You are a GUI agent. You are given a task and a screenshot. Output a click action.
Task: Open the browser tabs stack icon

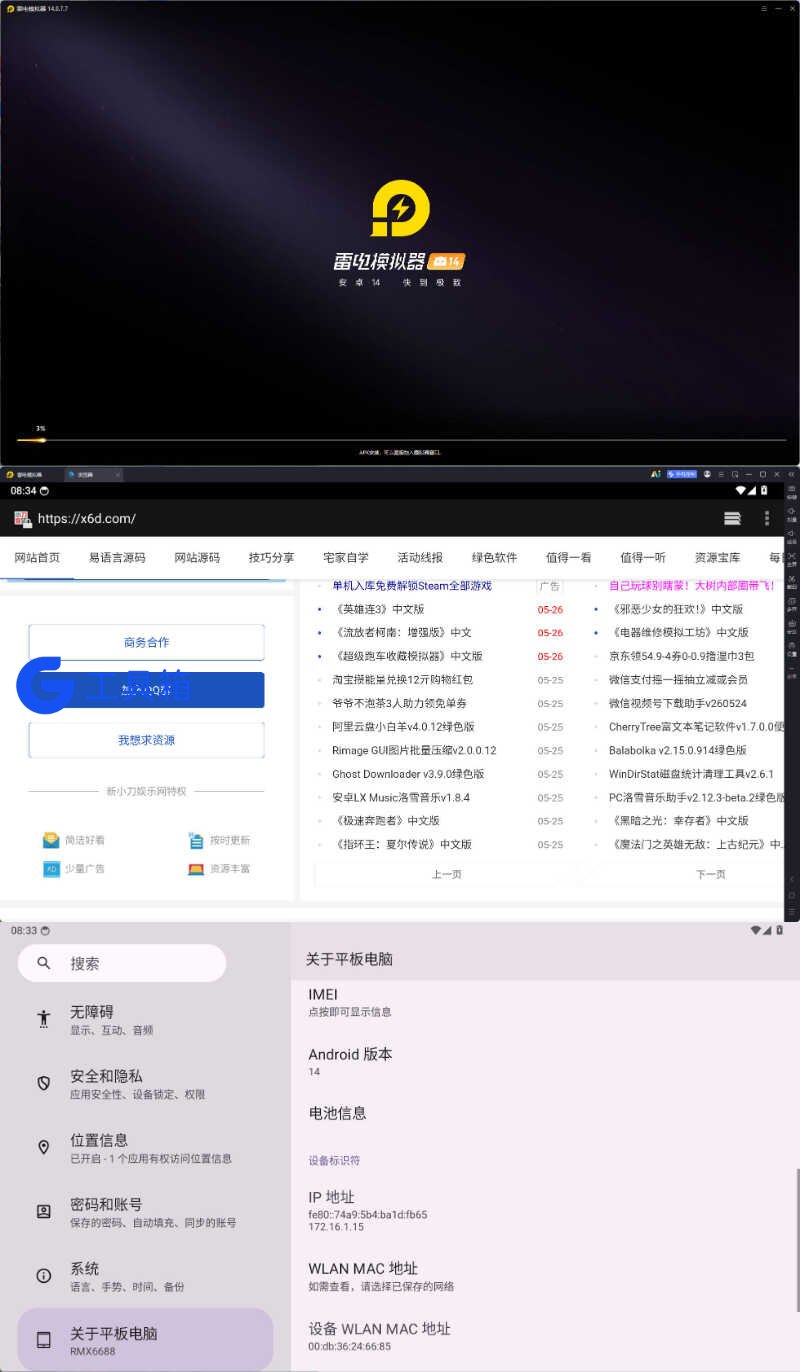point(732,518)
